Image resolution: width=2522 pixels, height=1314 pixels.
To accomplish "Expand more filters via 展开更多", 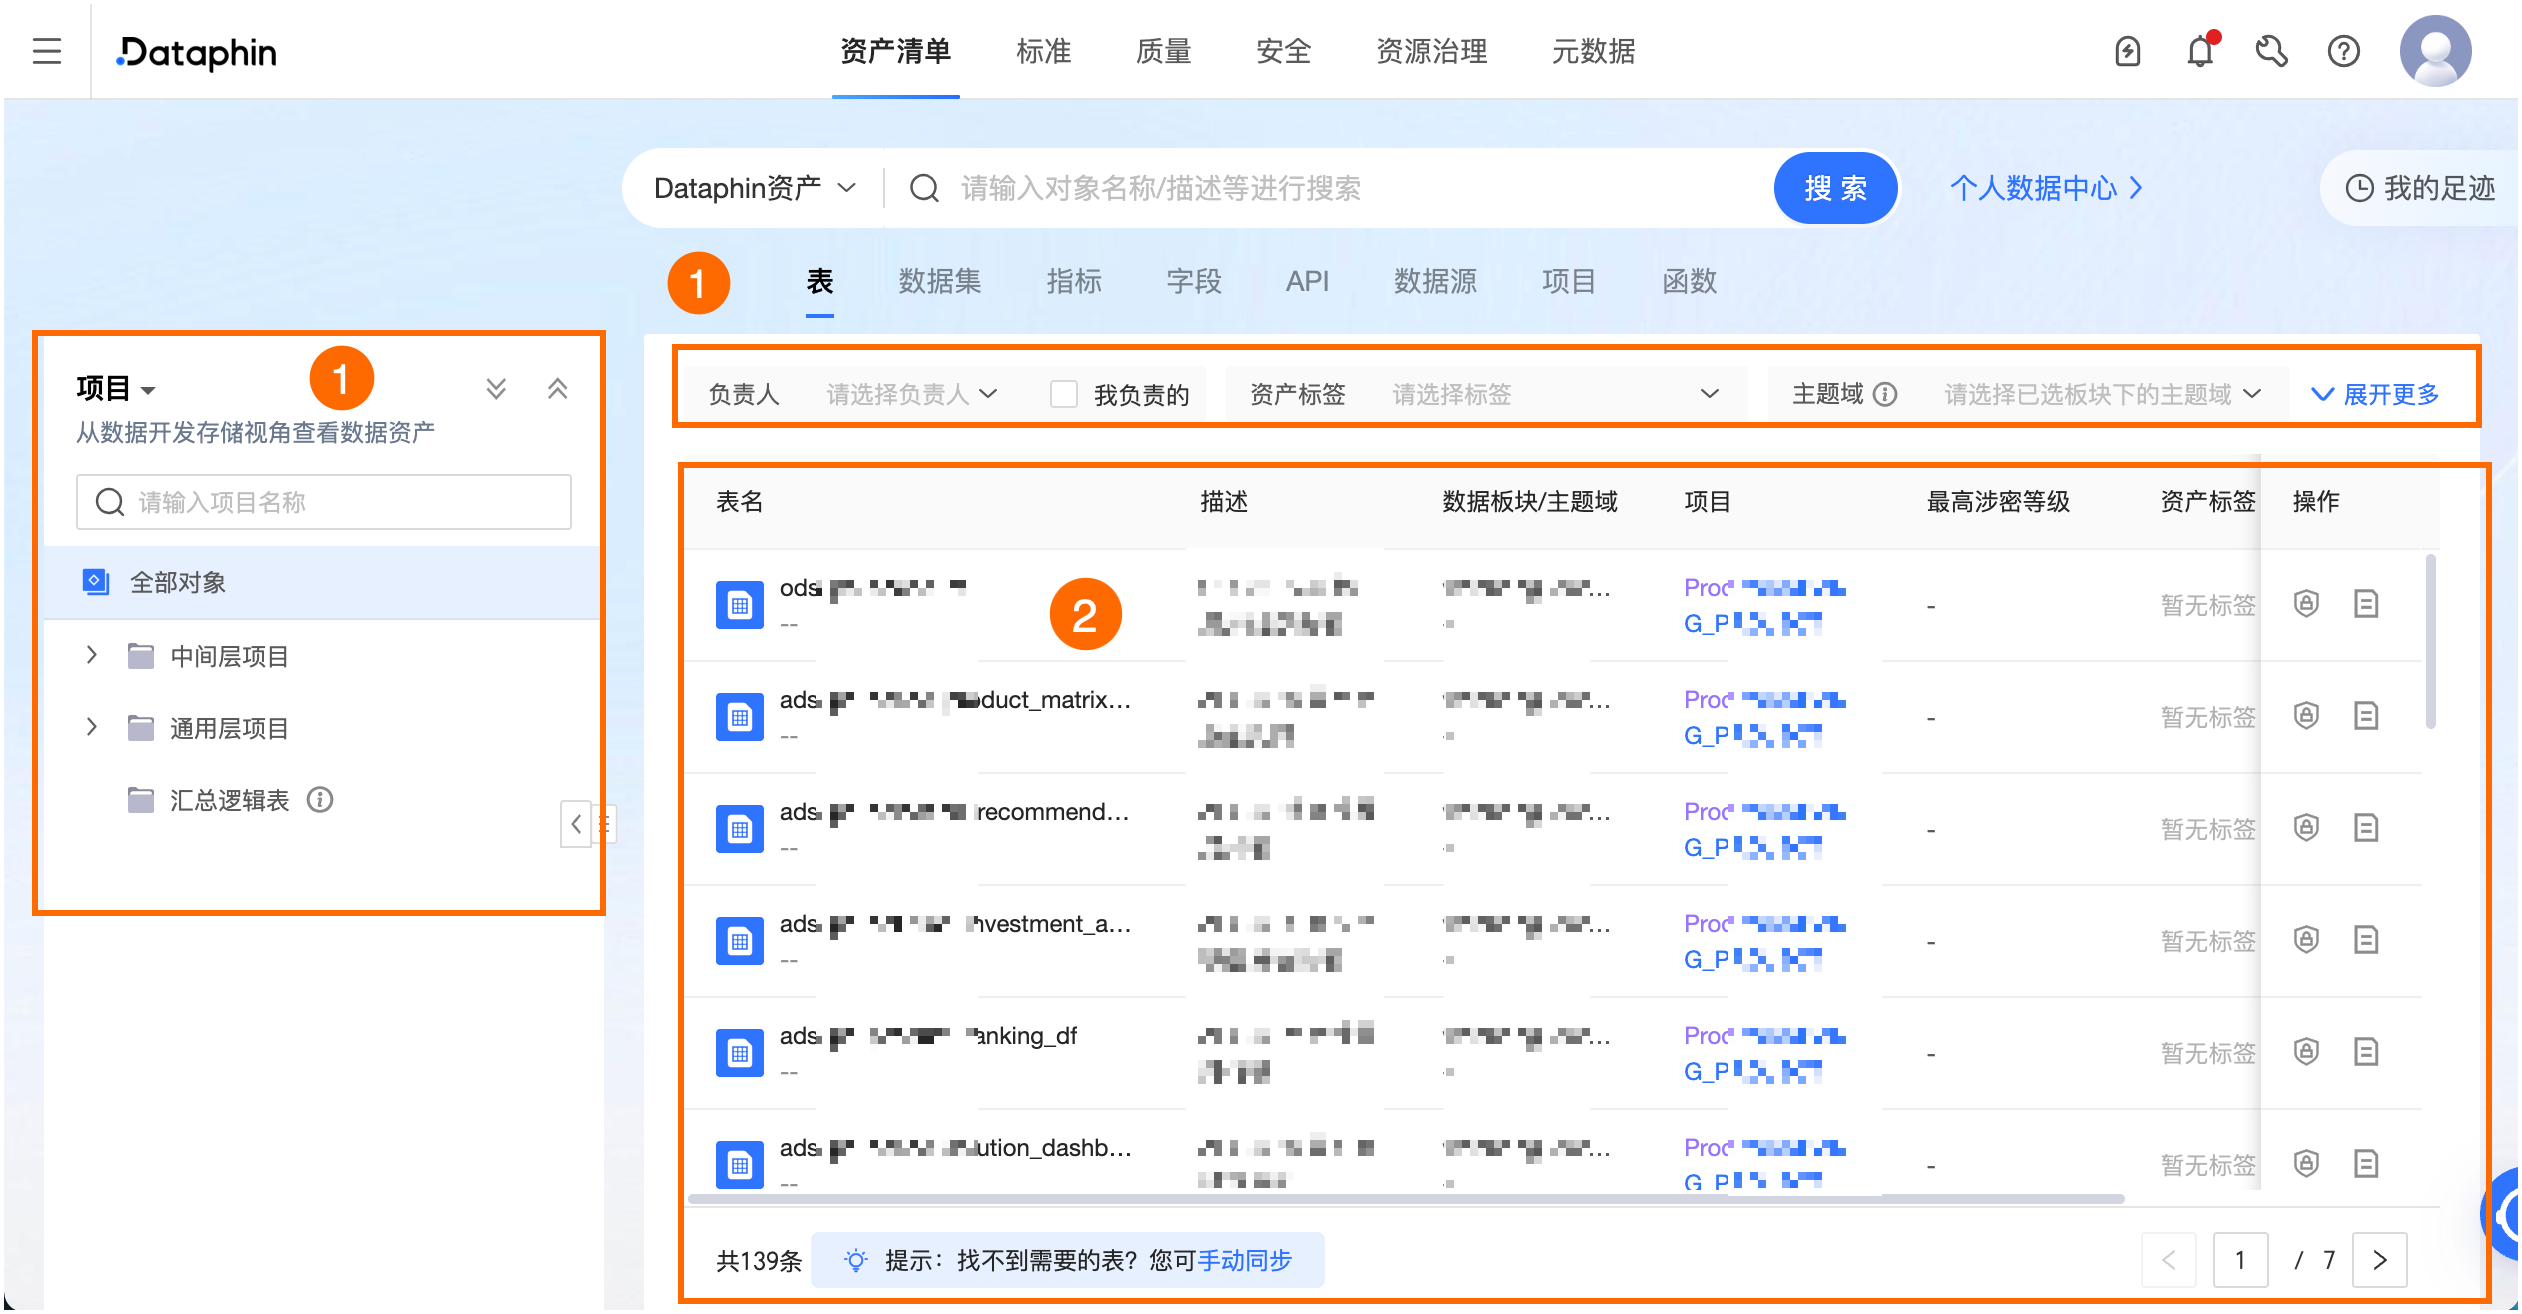I will 2375,394.
